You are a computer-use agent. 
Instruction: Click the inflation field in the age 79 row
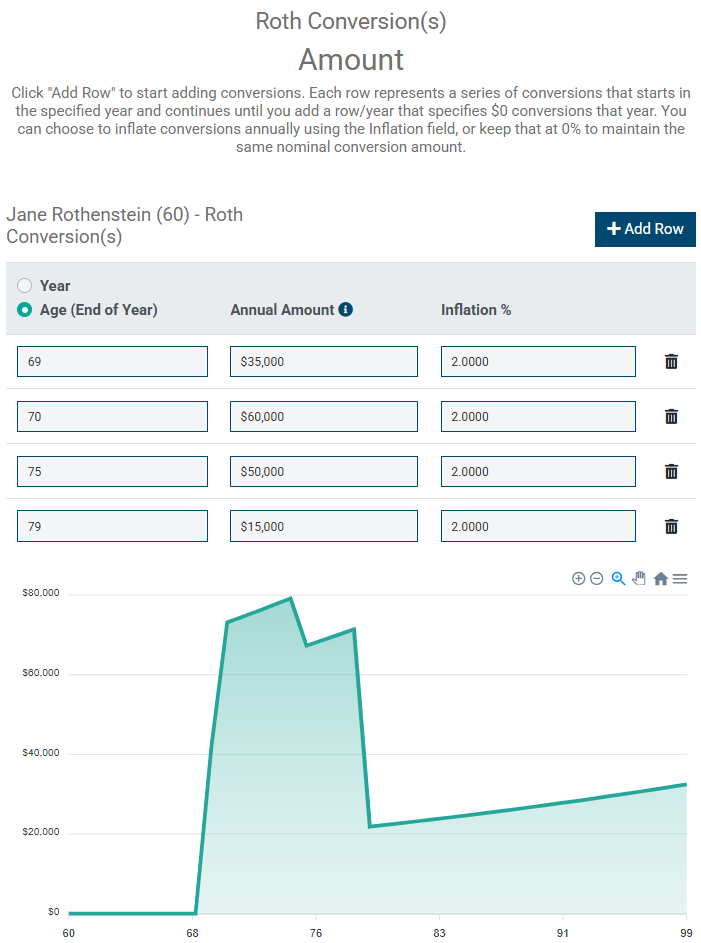tap(538, 526)
